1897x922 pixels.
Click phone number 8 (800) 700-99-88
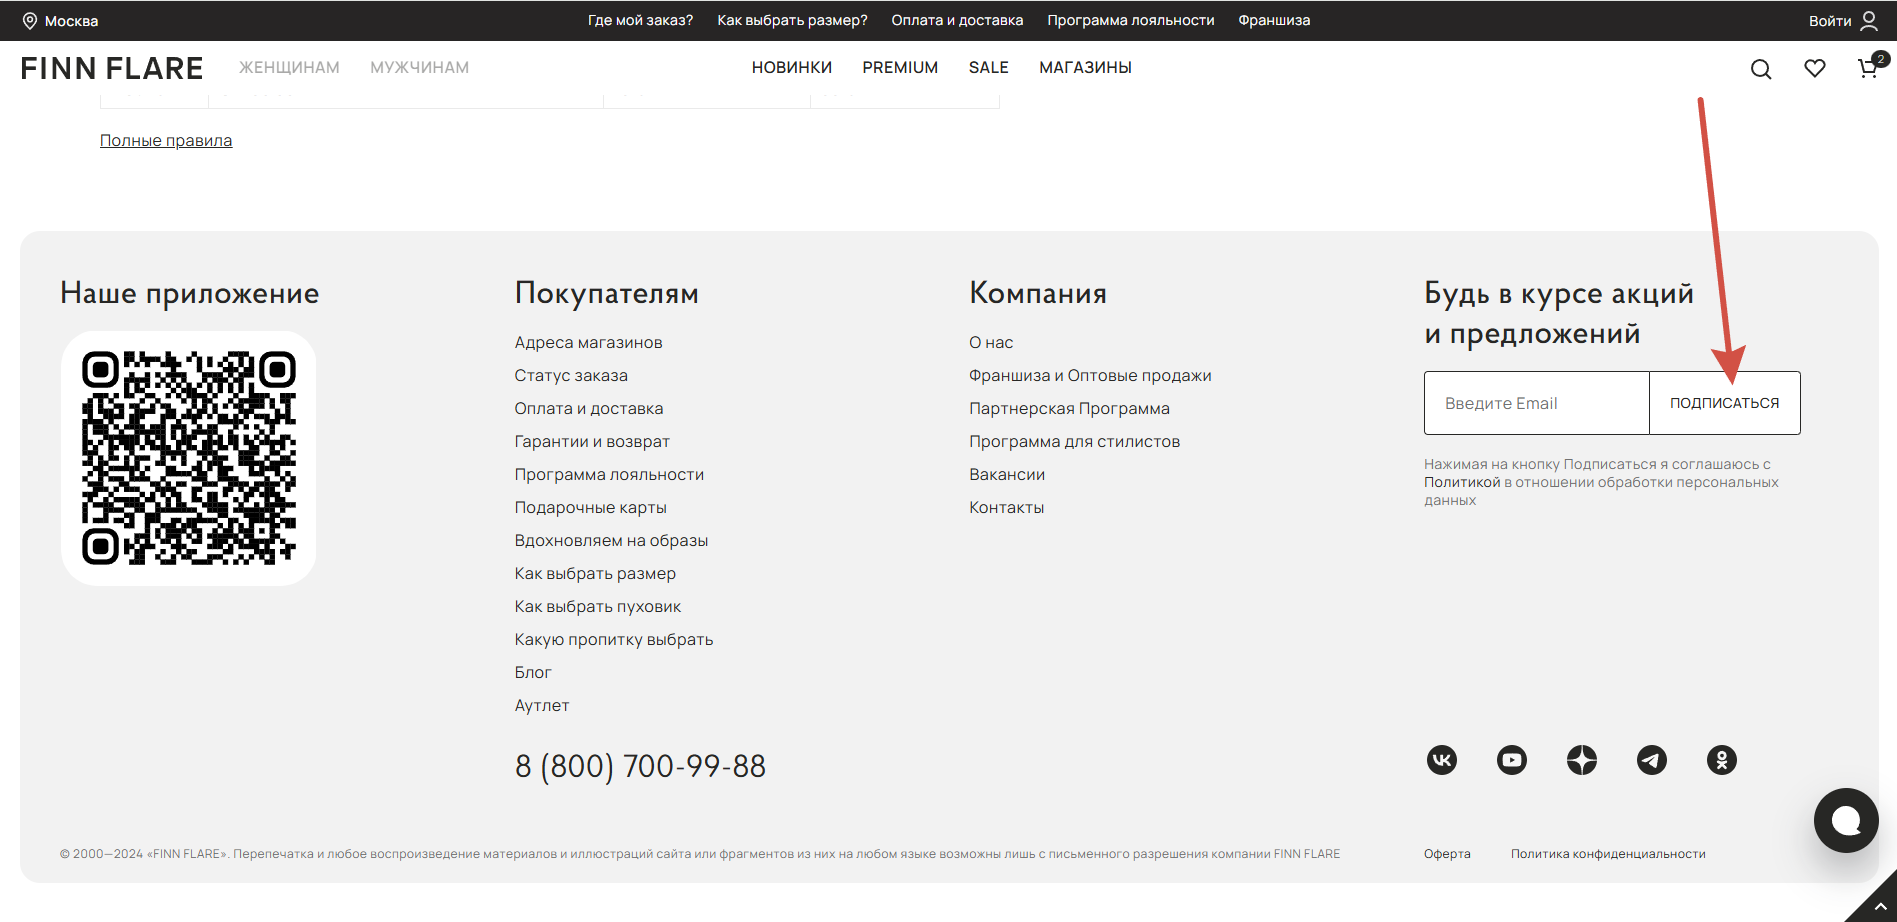coord(640,766)
